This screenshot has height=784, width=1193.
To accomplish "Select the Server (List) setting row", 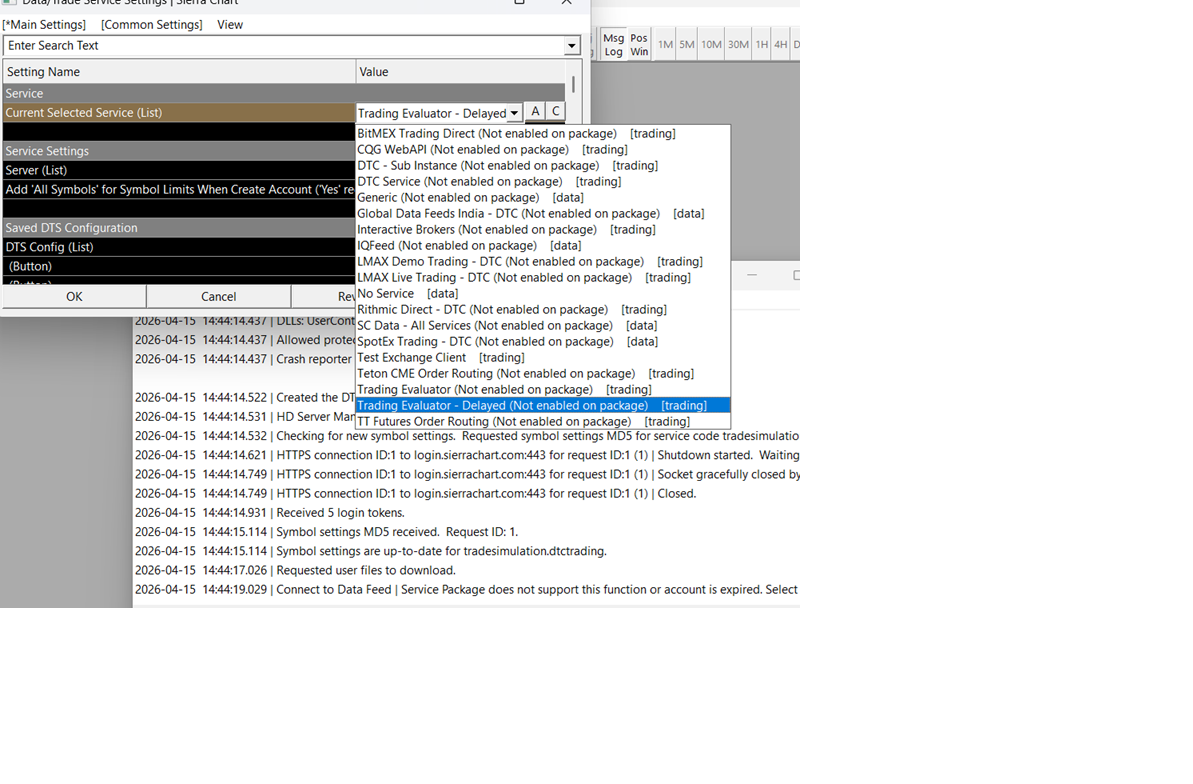I will coord(179,170).
